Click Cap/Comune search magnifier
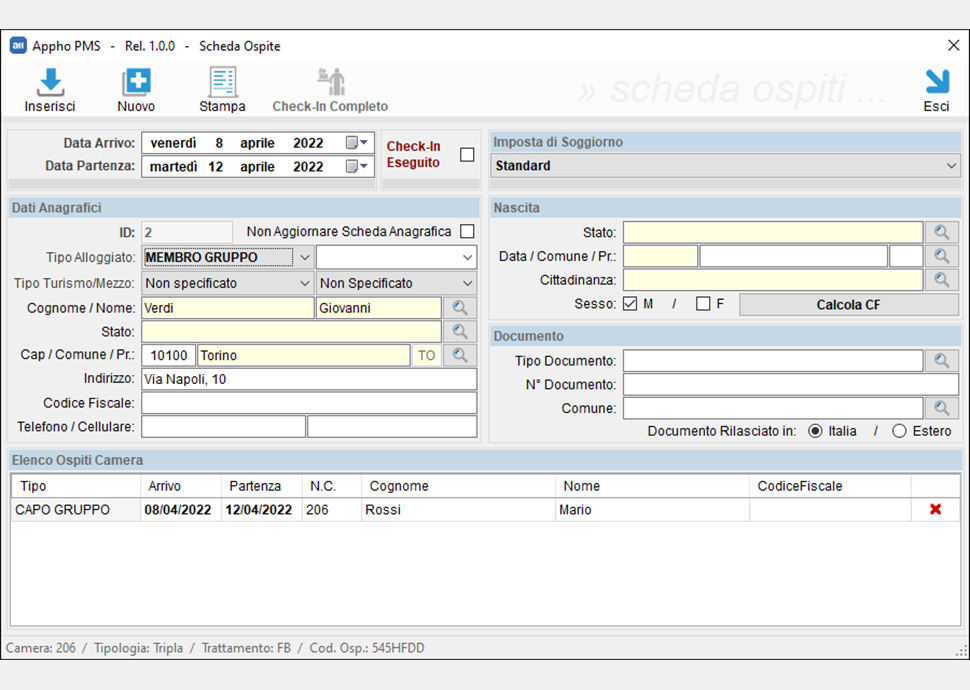Viewport: 970px width, 690px height. pos(460,355)
